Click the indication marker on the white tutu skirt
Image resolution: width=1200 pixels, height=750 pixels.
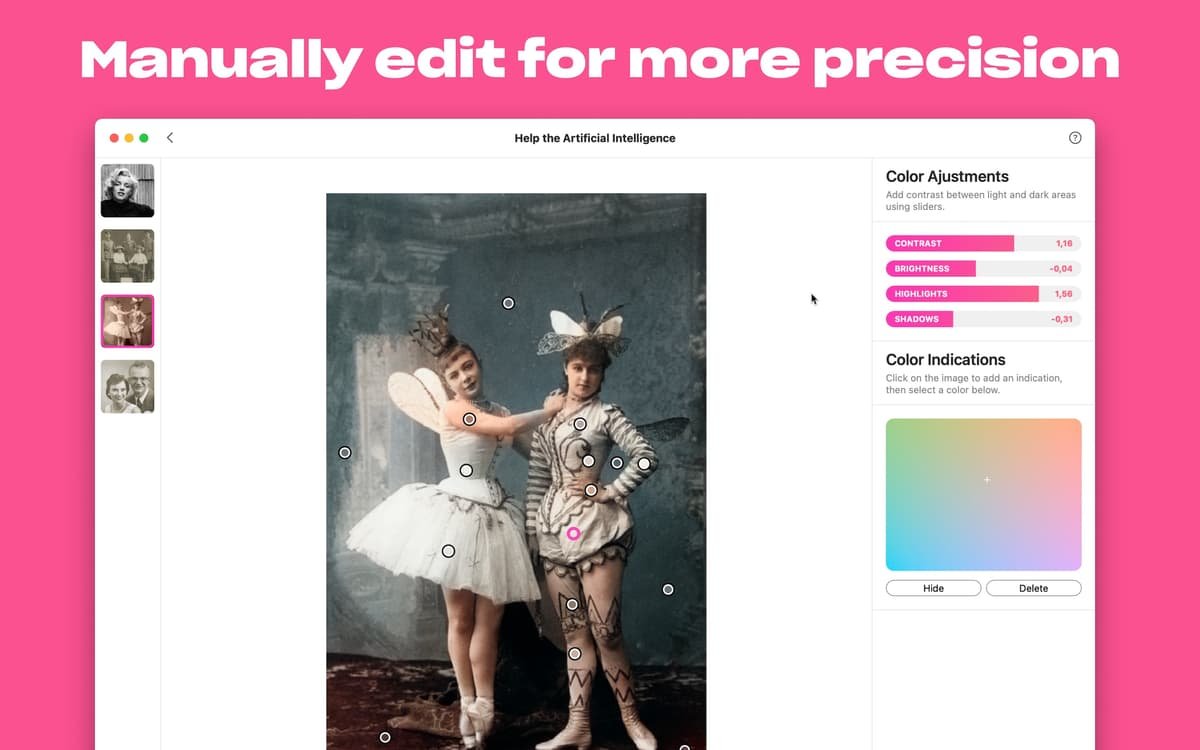tap(448, 551)
